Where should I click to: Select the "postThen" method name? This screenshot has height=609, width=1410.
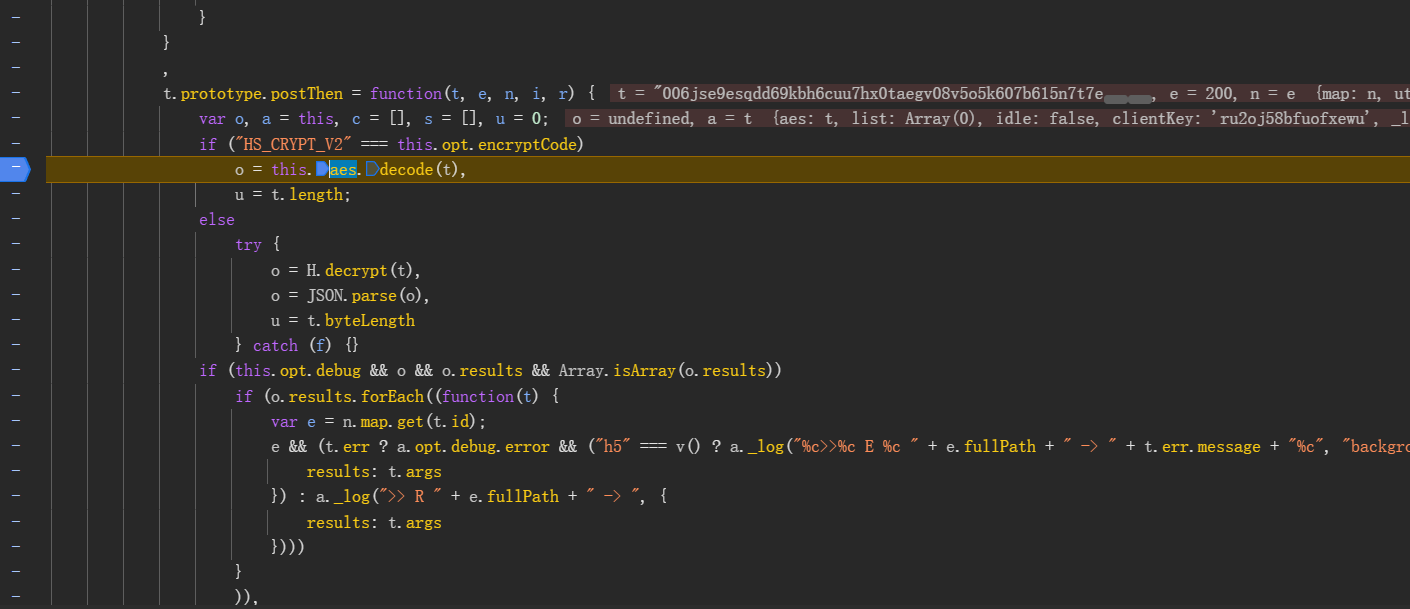click(x=306, y=94)
